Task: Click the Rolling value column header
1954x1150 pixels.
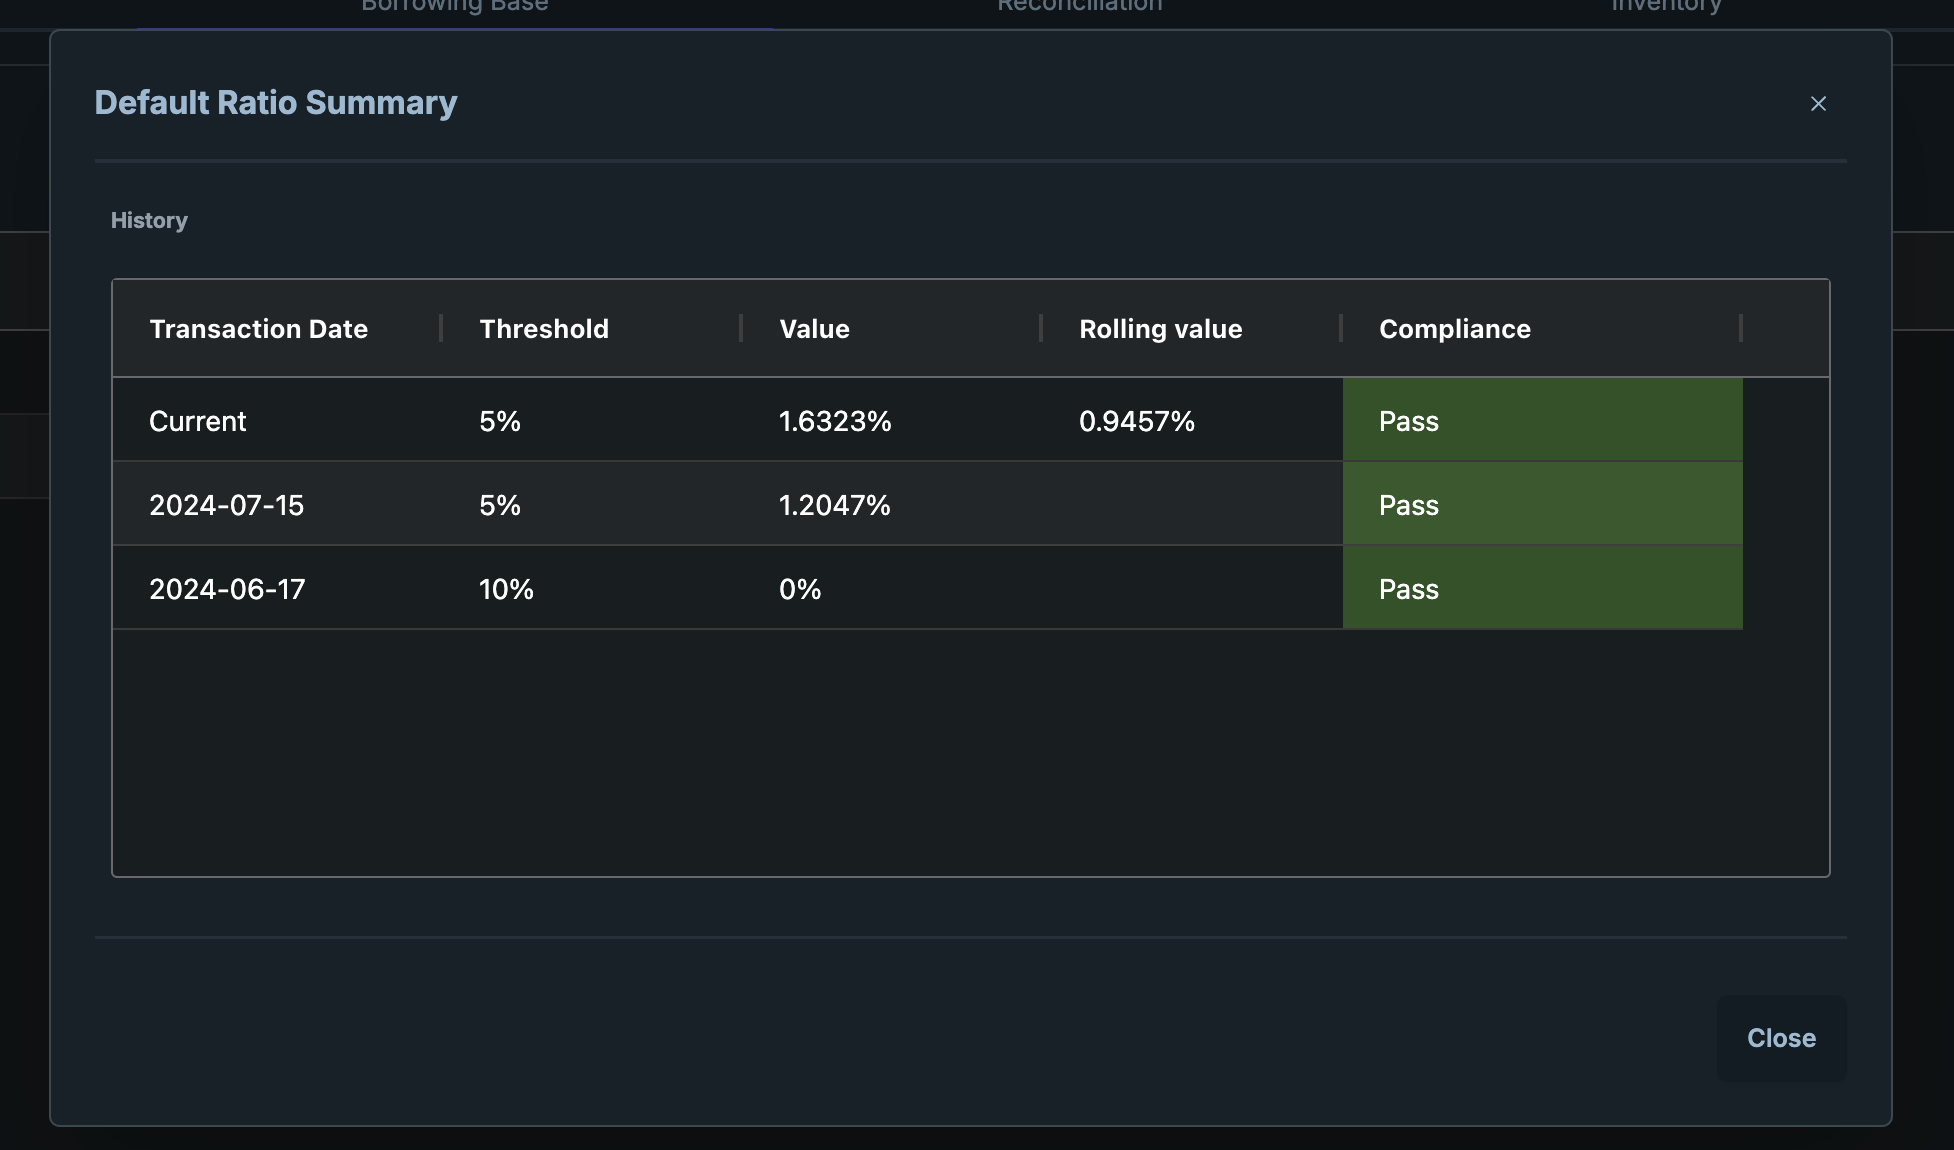Action: pos(1160,329)
